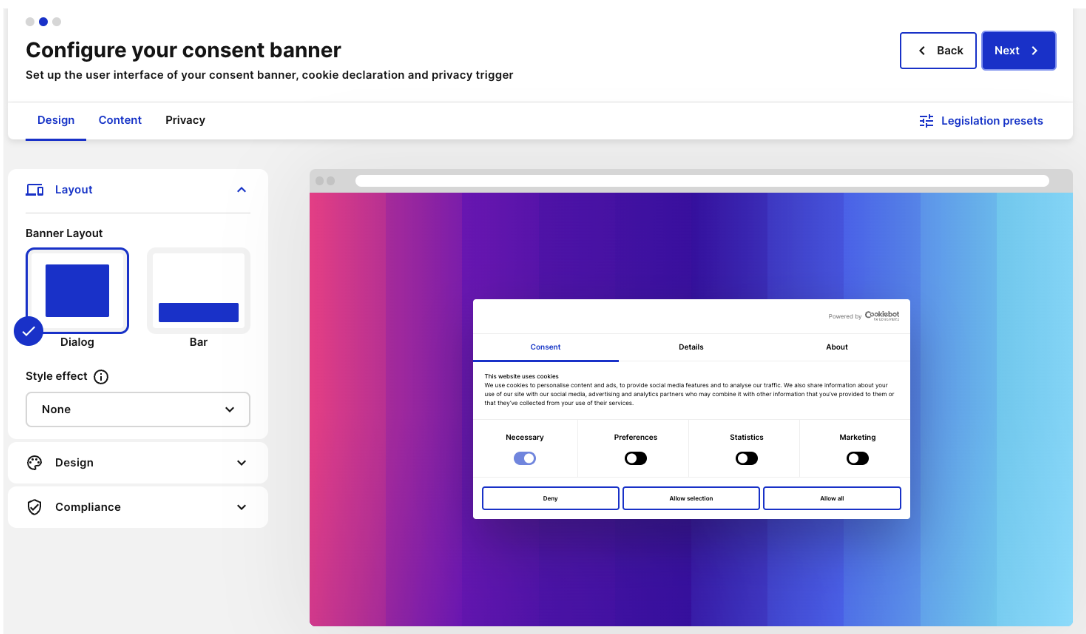Click the blue checkmark badge on Dialog

[29, 331]
